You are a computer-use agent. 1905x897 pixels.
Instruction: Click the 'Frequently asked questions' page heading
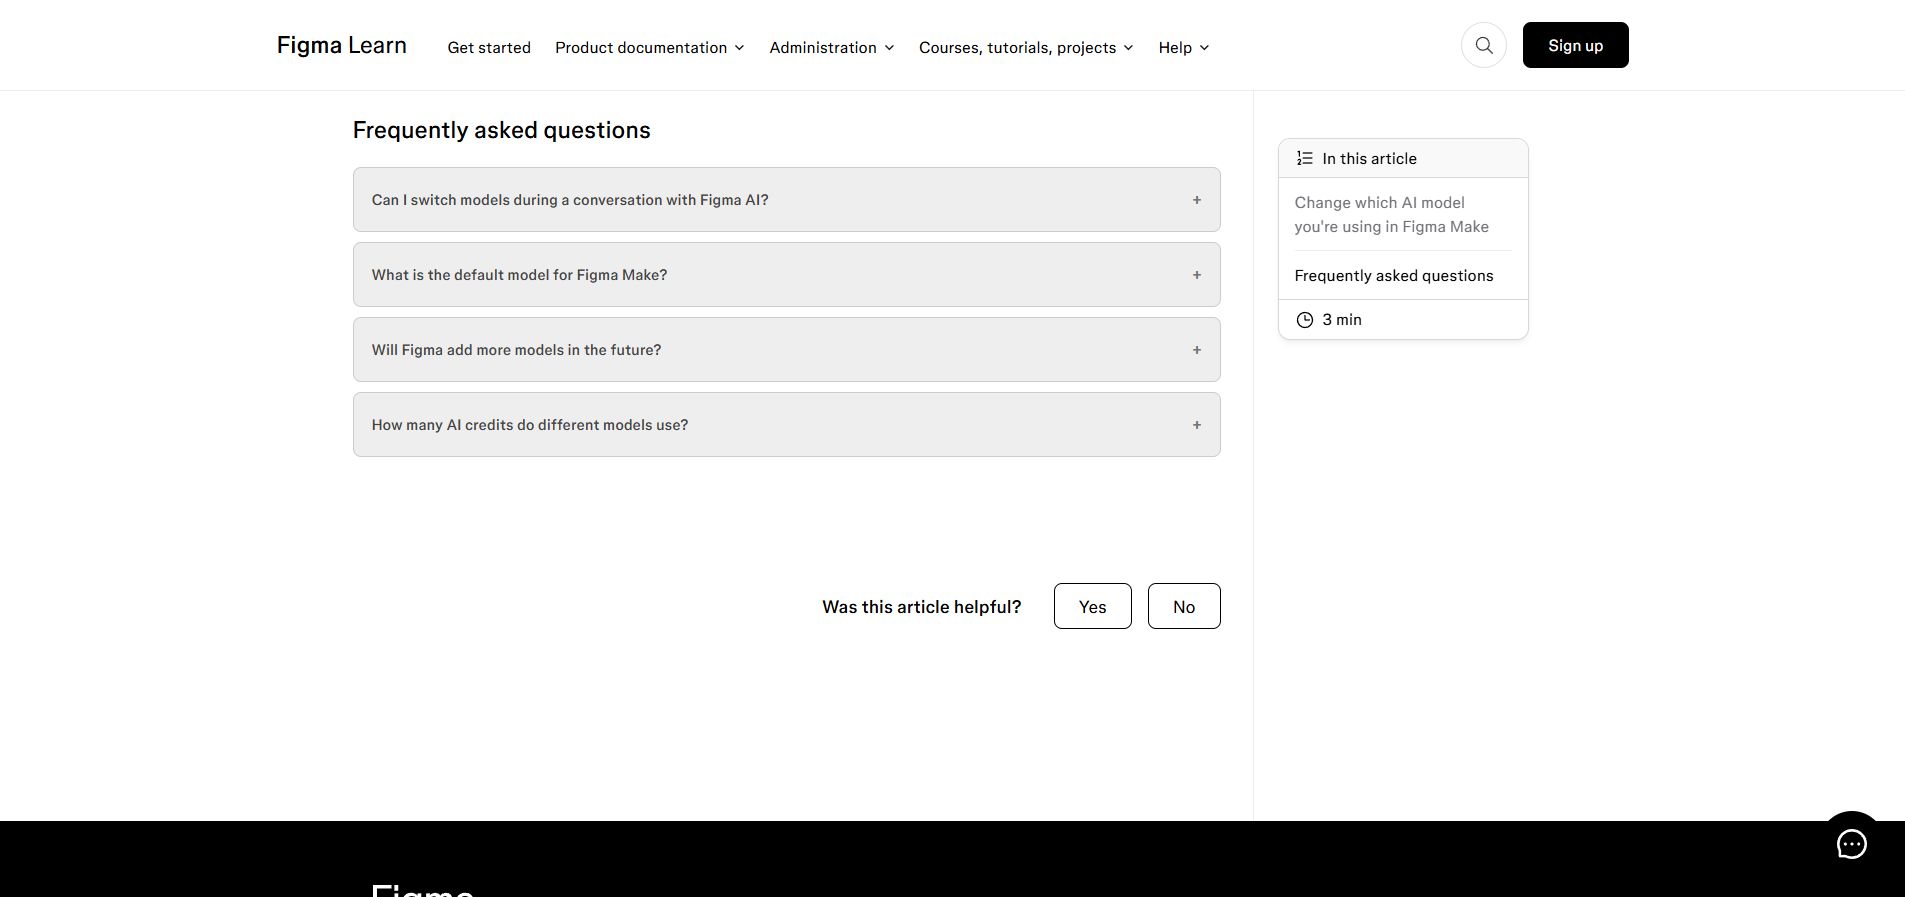(x=502, y=130)
